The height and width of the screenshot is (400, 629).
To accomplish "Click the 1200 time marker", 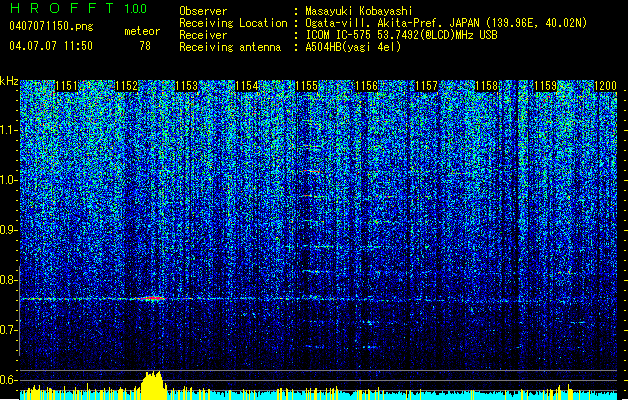I will tap(605, 86).
